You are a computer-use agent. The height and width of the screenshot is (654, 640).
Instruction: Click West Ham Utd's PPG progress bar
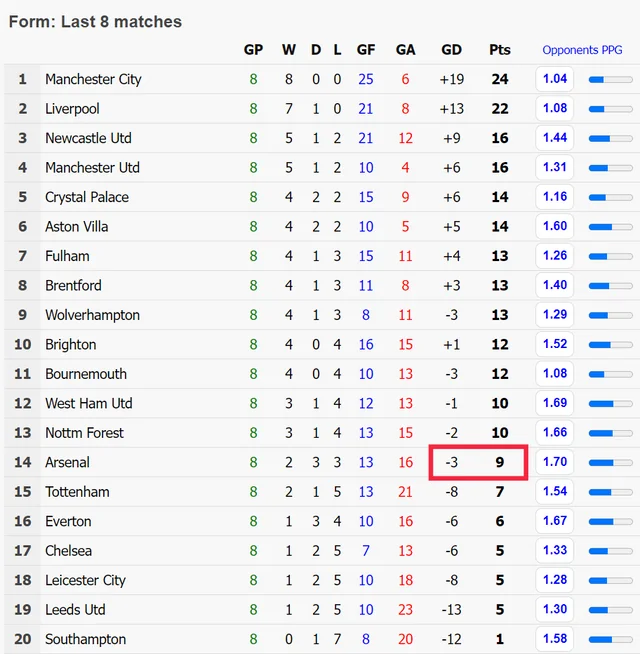click(x=610, y=404)
